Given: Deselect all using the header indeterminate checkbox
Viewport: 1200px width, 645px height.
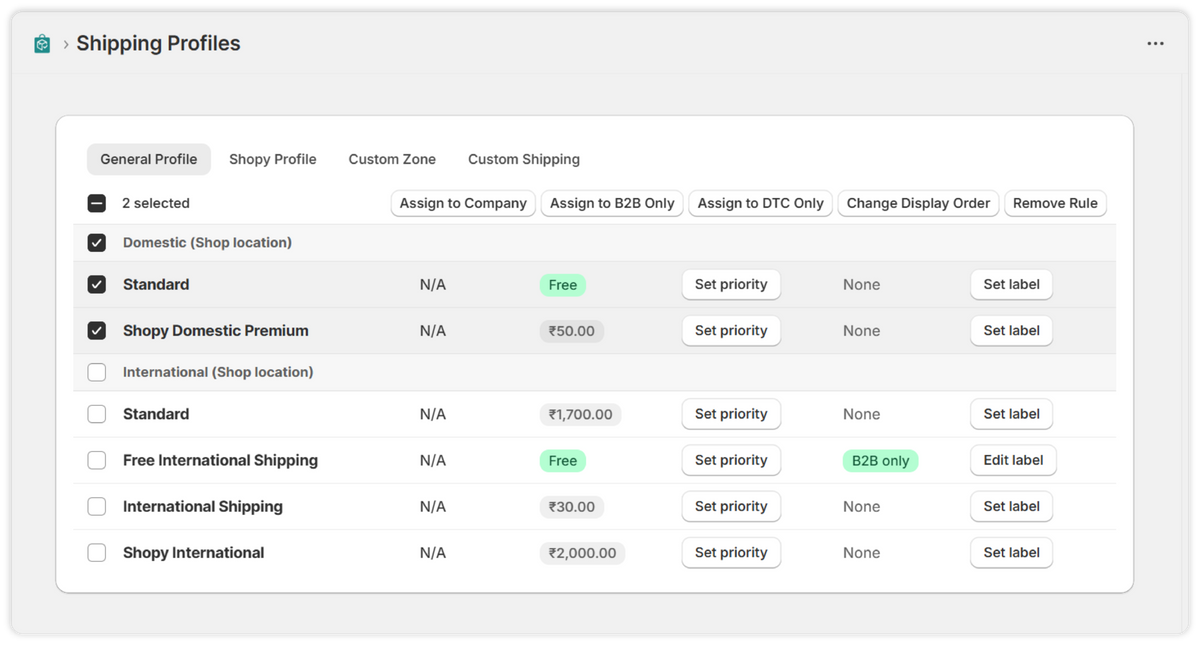Looking at the screenshot, I should coord(97,203).
